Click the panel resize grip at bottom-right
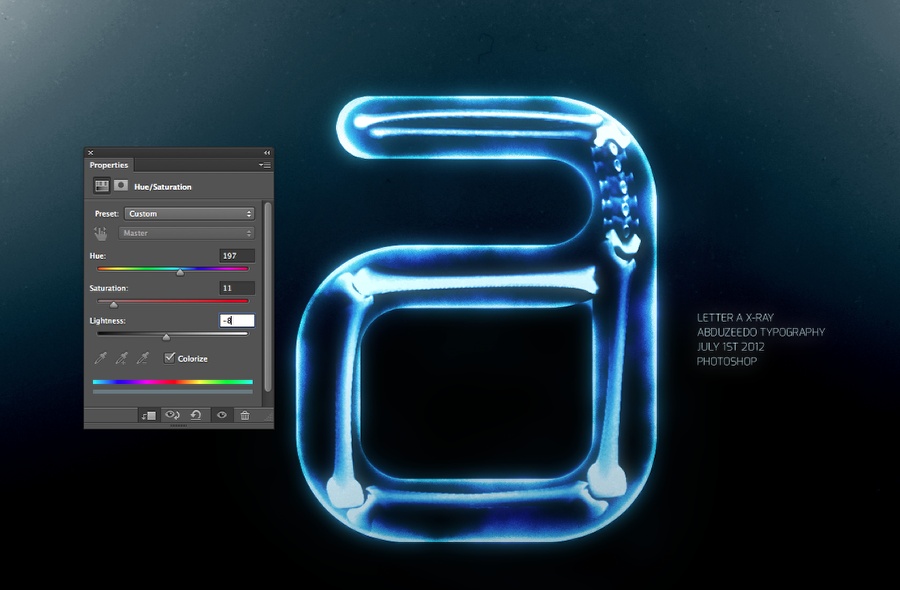This screenshot has width=900, height=590. [268, 416]
